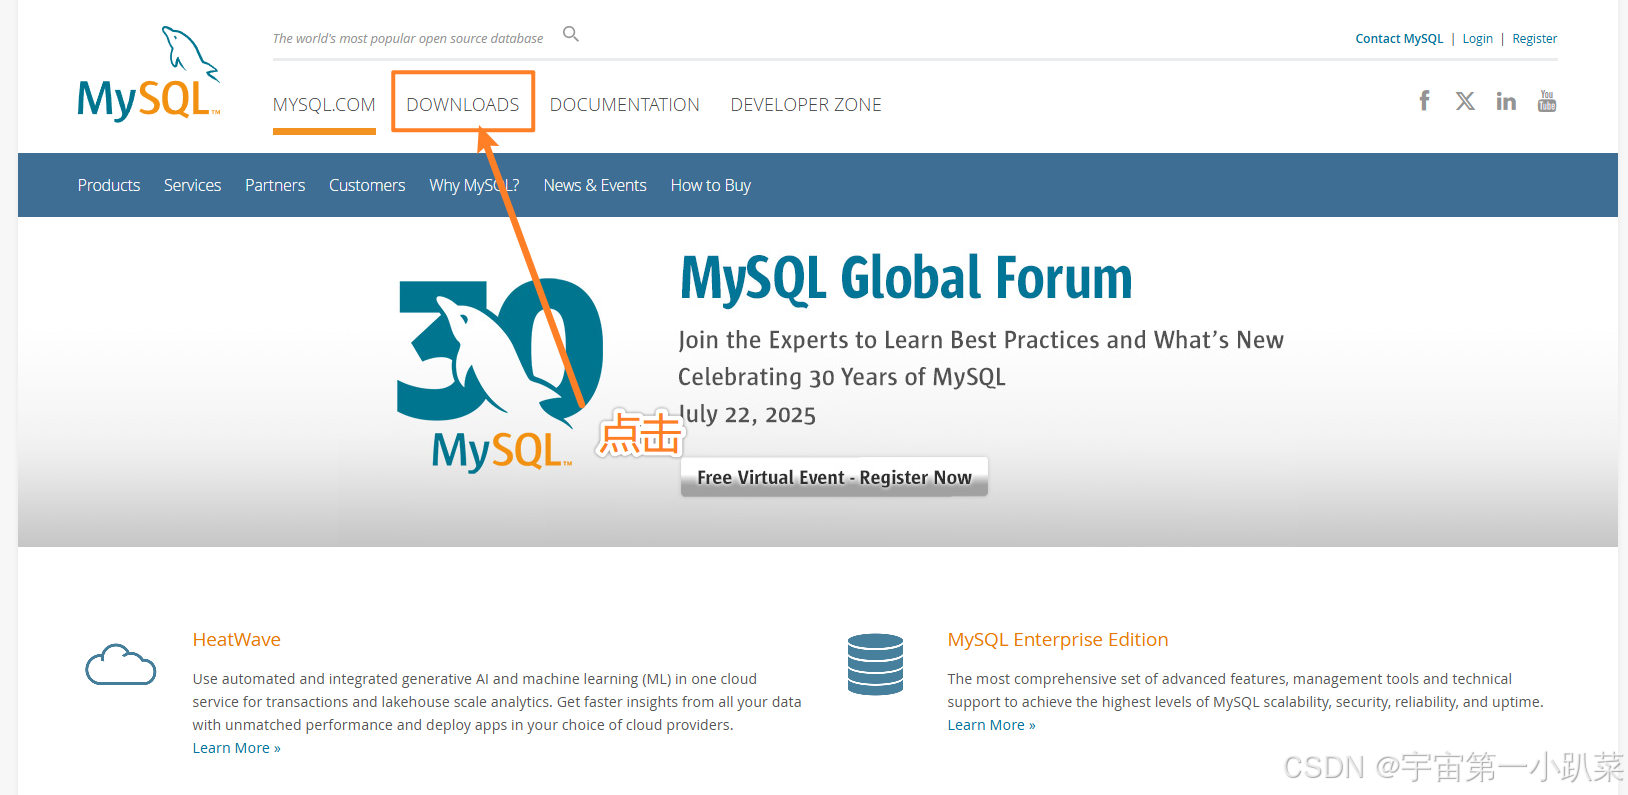Click the "Celebrating 30 Years of MySQL" text
This screenshot has height=795, width=1628.
click(x=842, y=377)
